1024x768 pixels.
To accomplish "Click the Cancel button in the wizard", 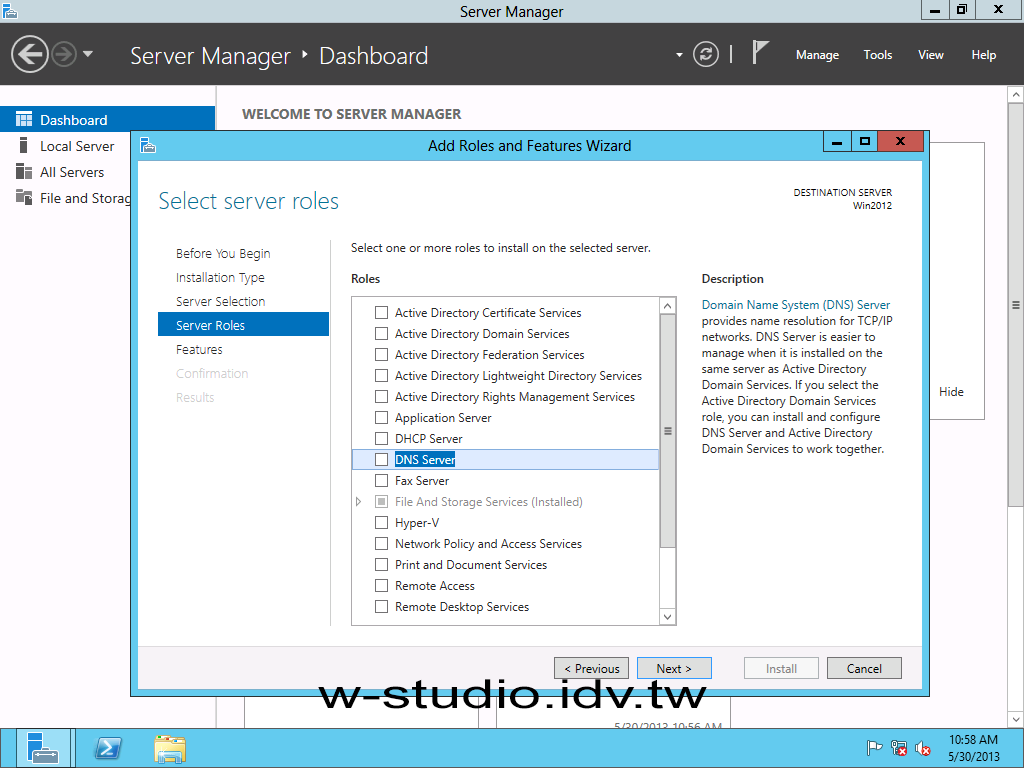I will (864, 668).
